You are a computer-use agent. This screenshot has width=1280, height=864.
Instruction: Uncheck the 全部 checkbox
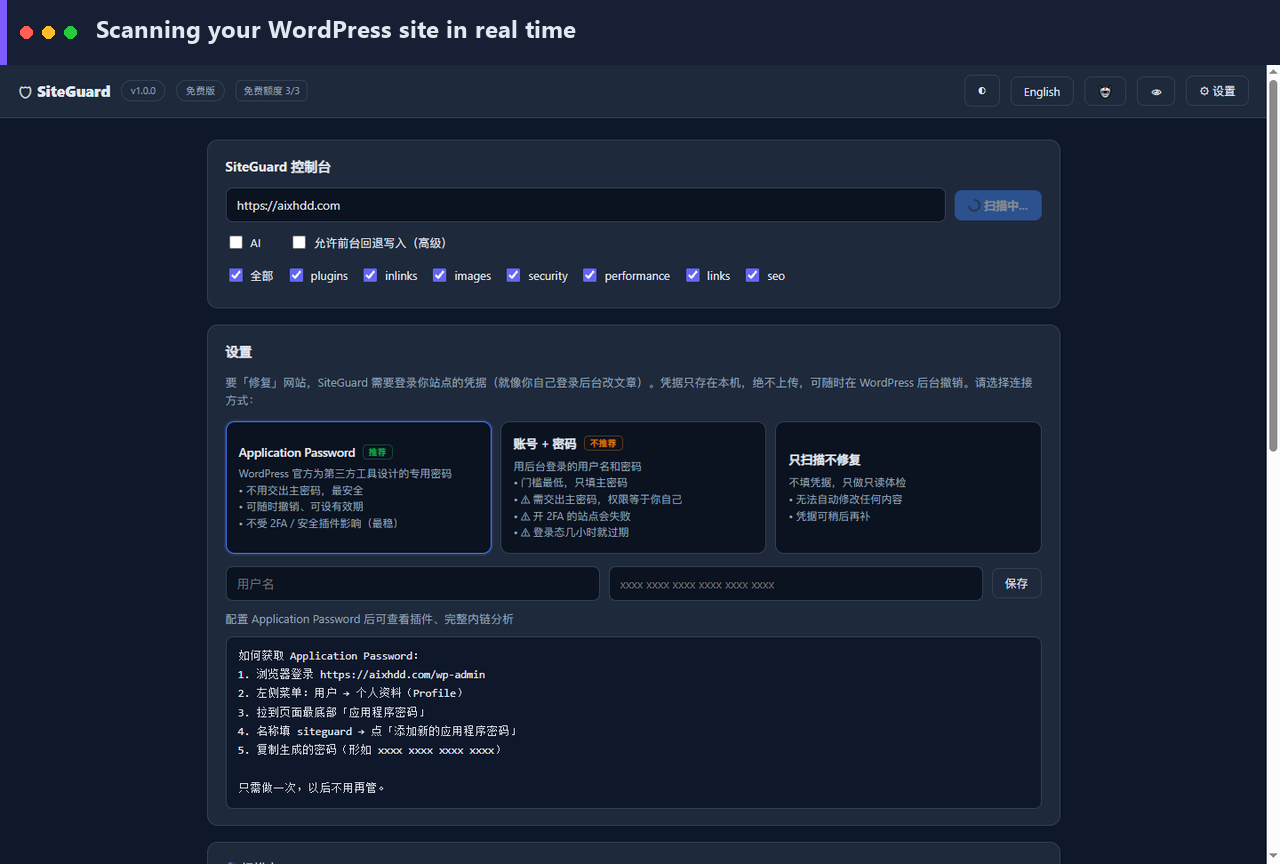(x=236, y=275)
